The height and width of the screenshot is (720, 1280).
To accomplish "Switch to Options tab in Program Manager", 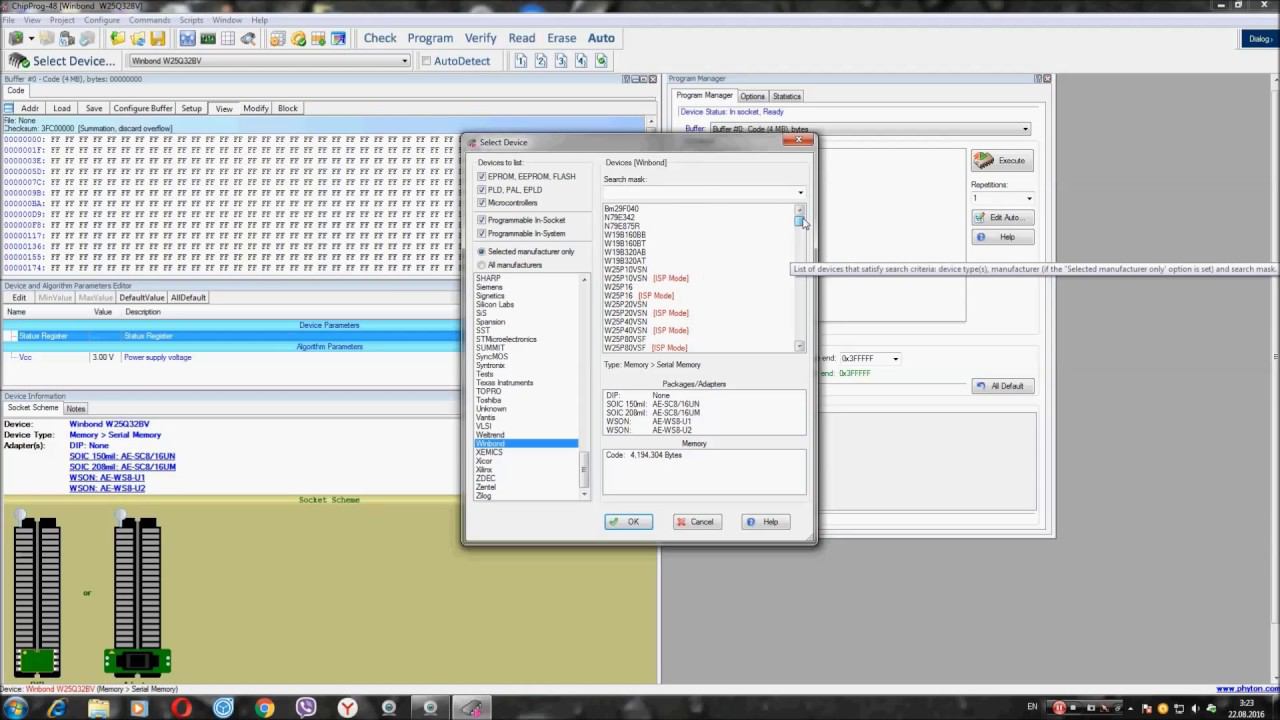I will pyautogui.click(x=752, y=96).
